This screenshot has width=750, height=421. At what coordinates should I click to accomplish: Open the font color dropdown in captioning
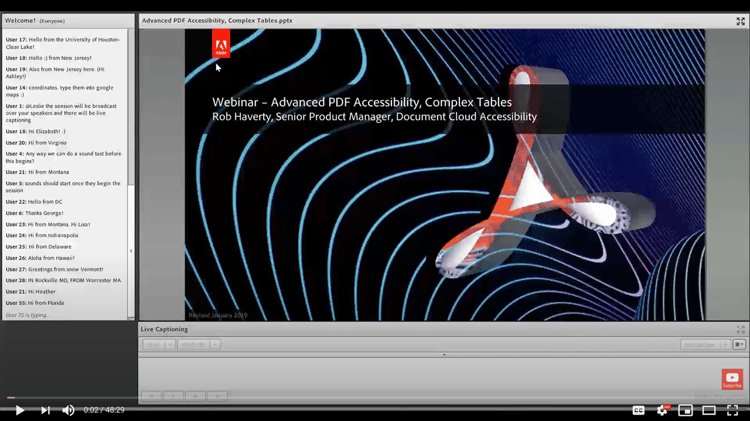click(199, 344)
